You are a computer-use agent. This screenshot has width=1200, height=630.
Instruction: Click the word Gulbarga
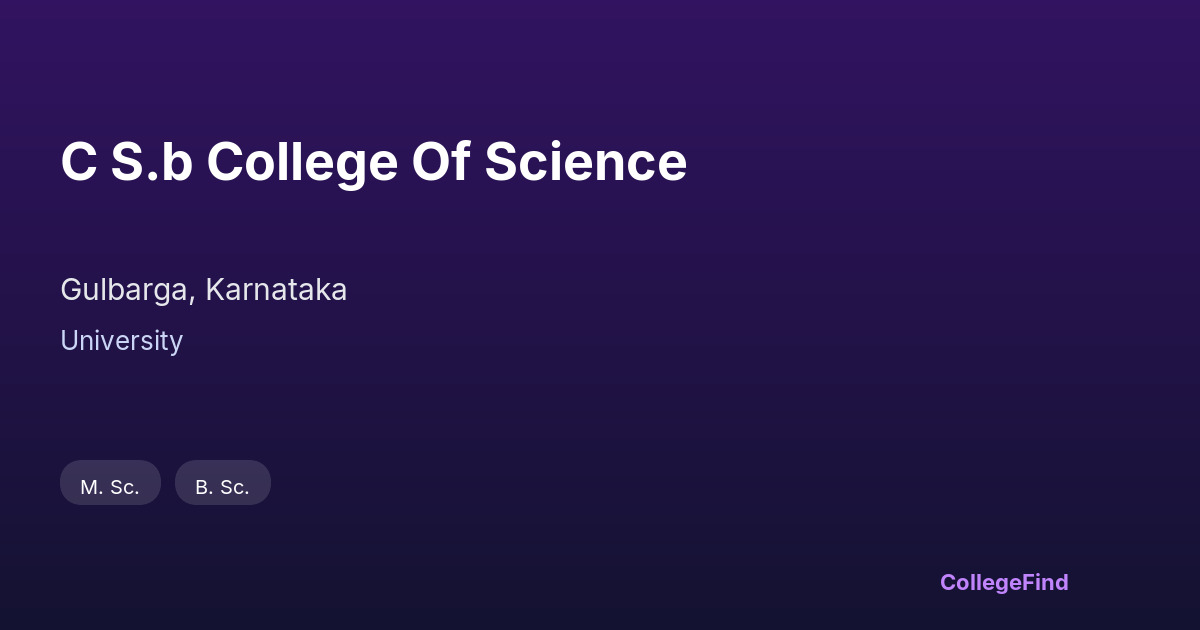click(x=125, y=290)
